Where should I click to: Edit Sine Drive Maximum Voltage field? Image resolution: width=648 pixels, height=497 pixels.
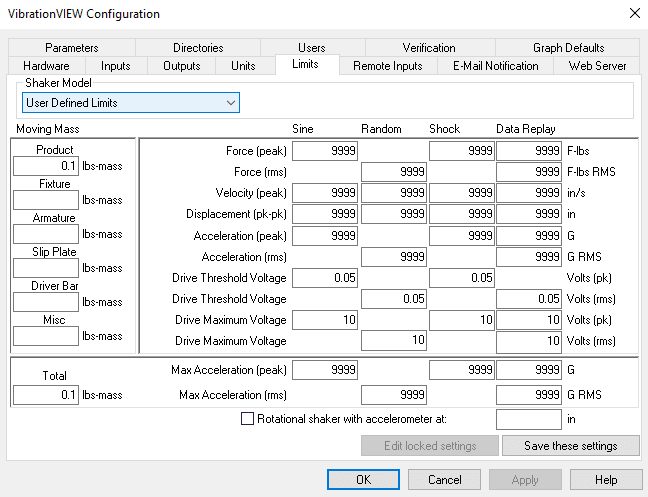point(325,320)
